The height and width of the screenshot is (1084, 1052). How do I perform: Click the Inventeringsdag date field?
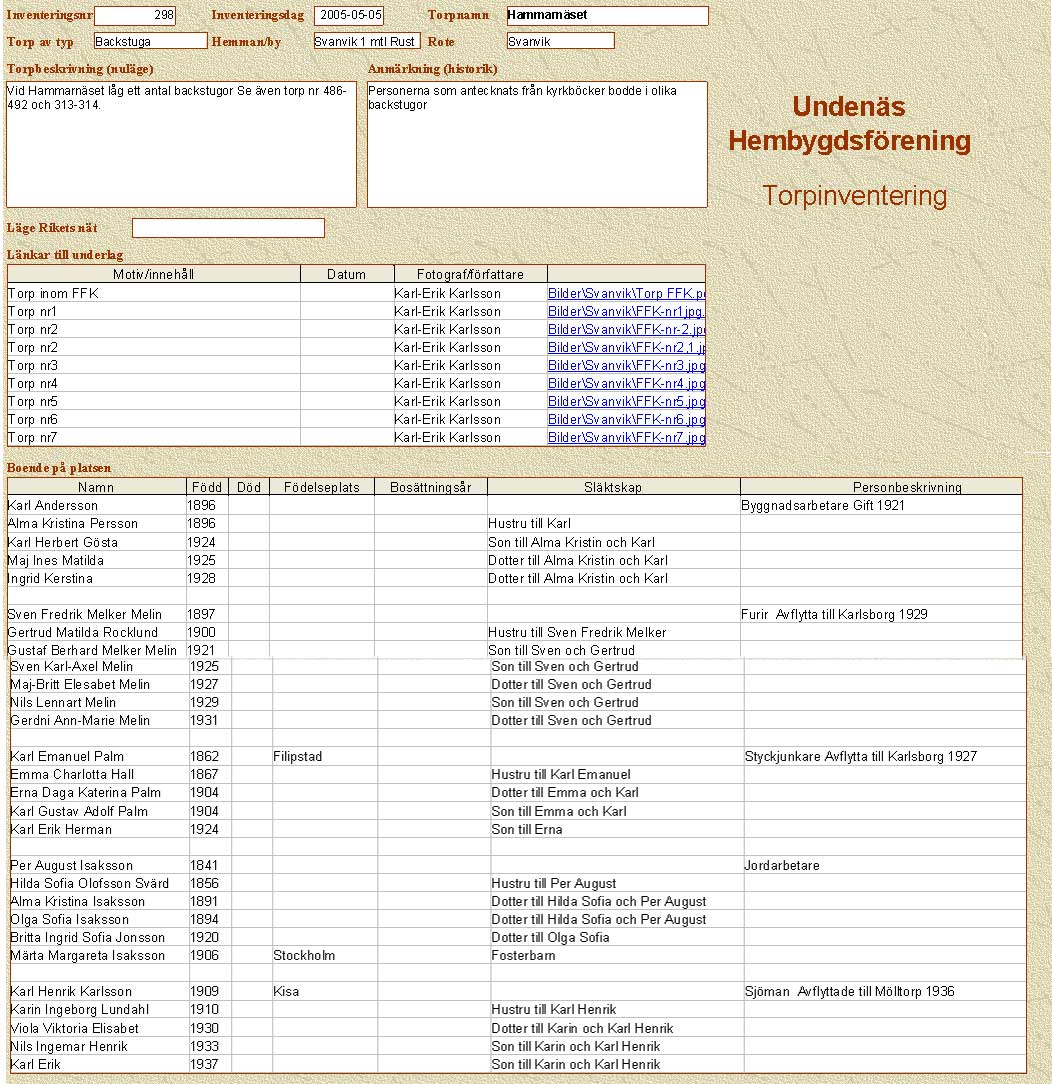tap(348, 16)
